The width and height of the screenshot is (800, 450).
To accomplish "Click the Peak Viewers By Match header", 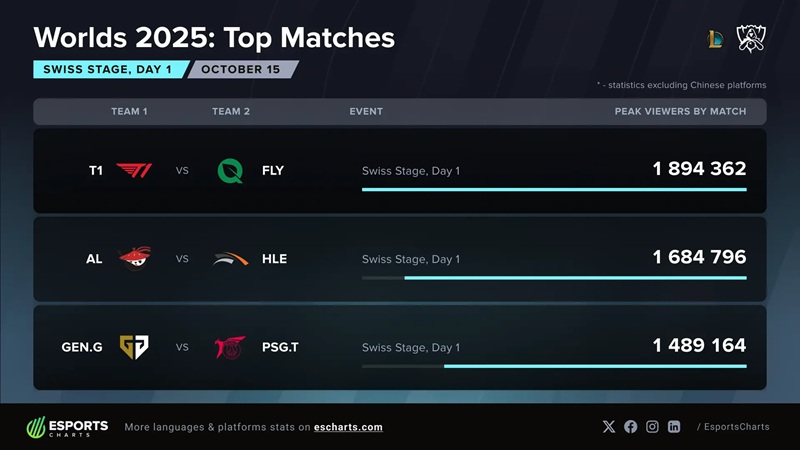I will (x=680, y=111).
